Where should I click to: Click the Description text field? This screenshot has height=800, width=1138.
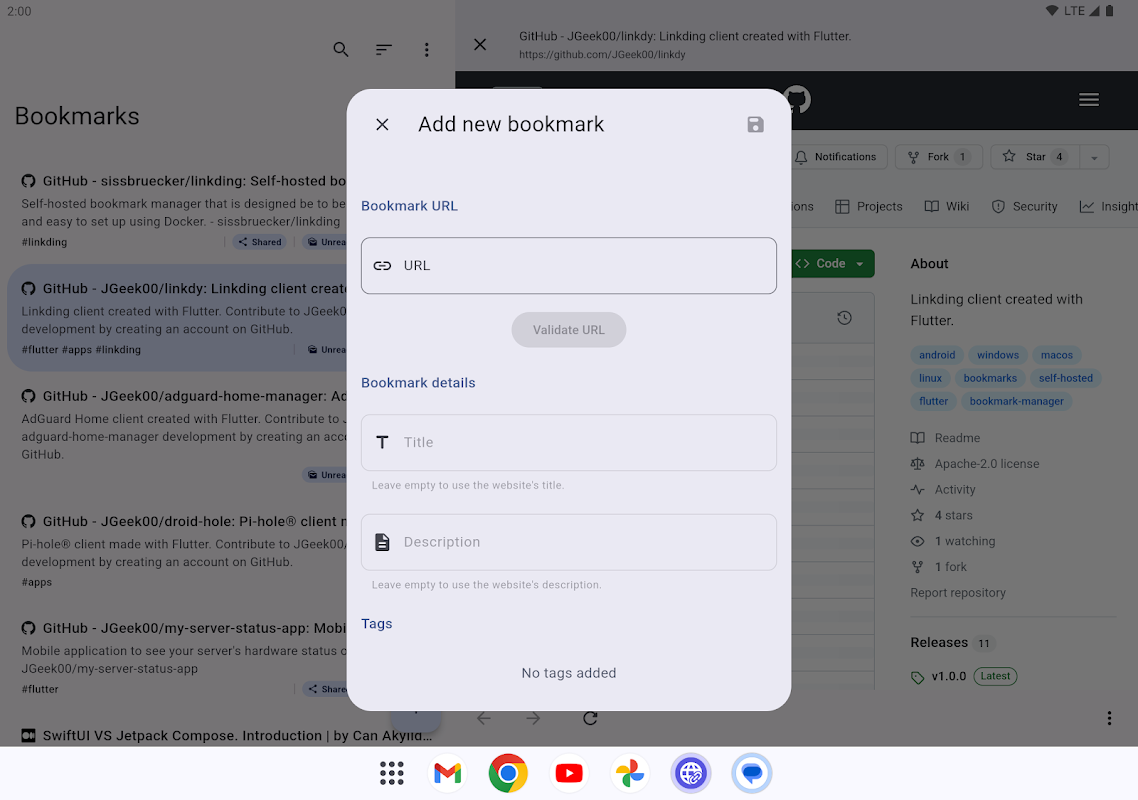point(568,542)
